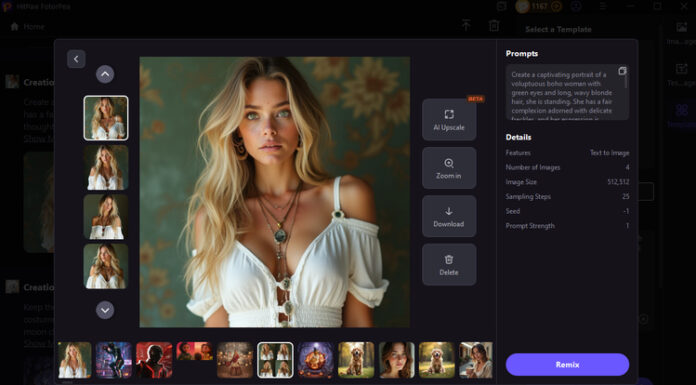Image resolution: width=696 pixels, height=385 pixels.
Task: Click the upload arrow icon in top bar
Action: click(x=466, y=25)
